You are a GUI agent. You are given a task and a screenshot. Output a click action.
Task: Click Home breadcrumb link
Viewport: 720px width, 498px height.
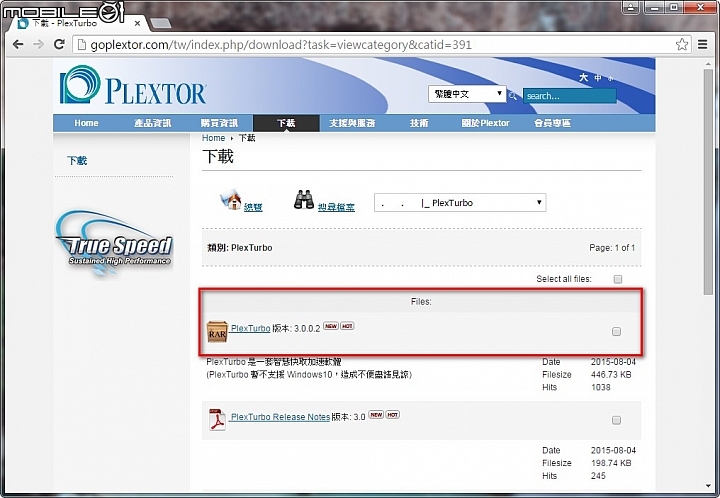tap(214, 138)
